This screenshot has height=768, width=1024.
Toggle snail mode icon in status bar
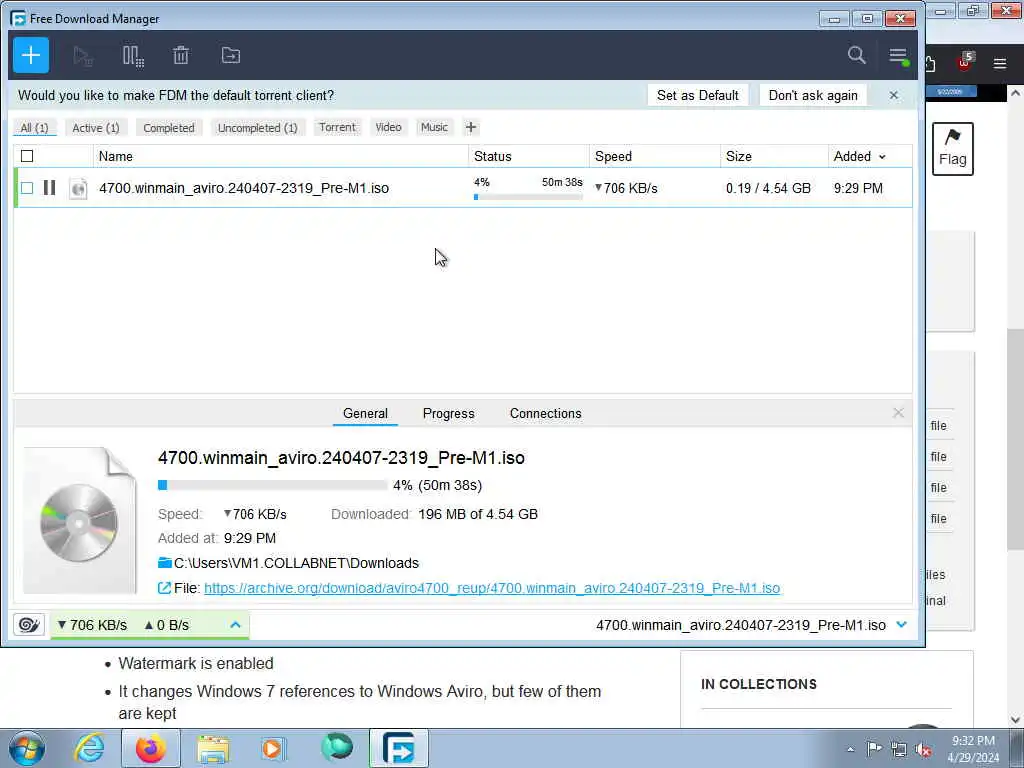click(29, 625)
